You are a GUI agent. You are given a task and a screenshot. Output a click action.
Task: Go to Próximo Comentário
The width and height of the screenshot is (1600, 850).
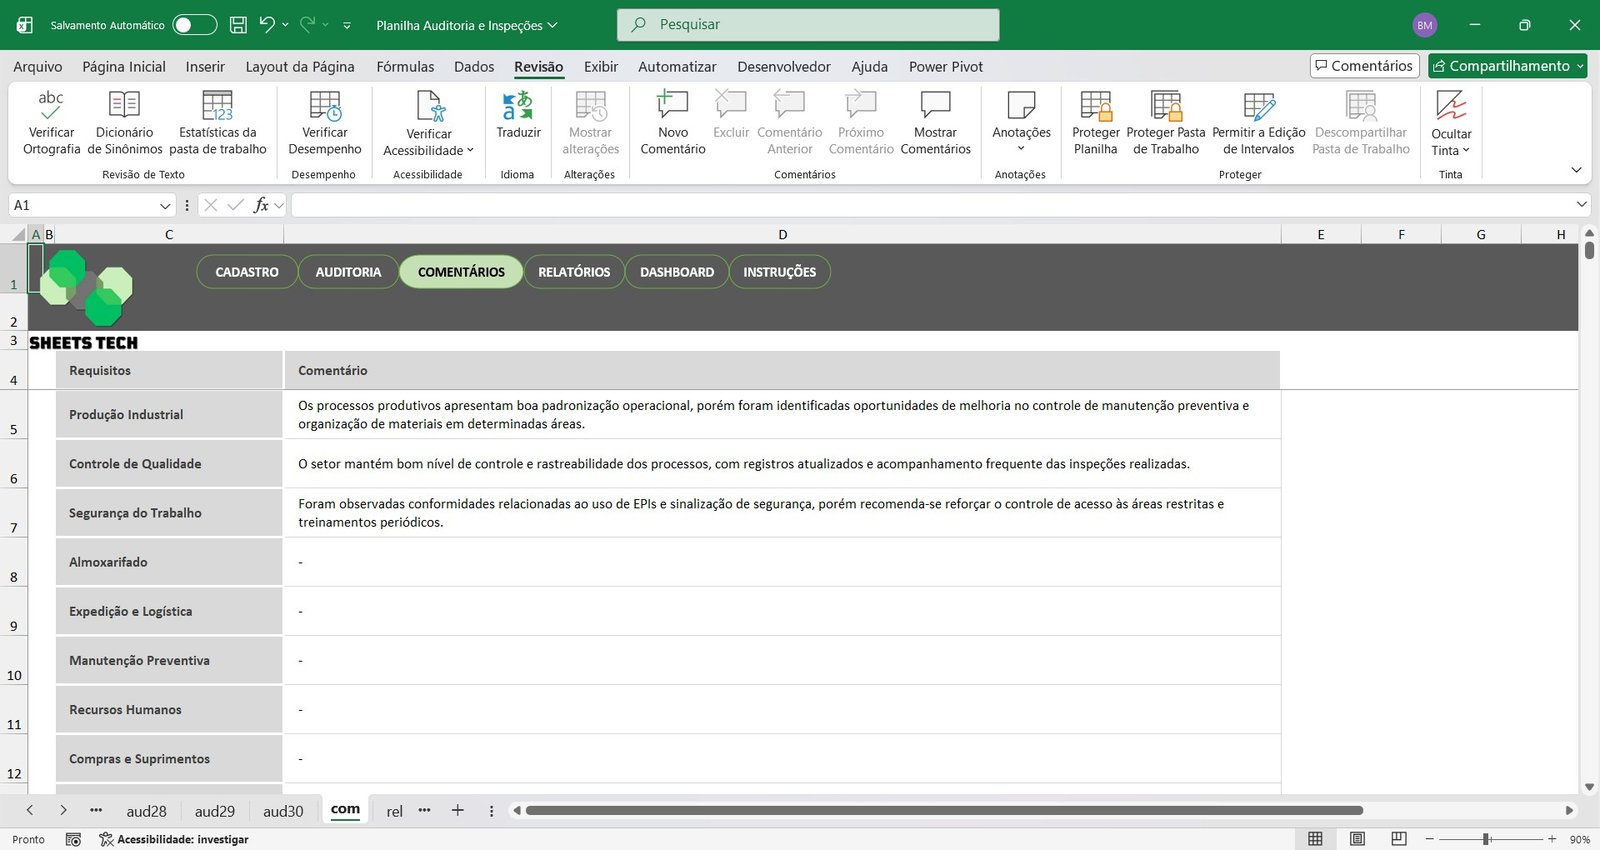(x=861, y=122)
